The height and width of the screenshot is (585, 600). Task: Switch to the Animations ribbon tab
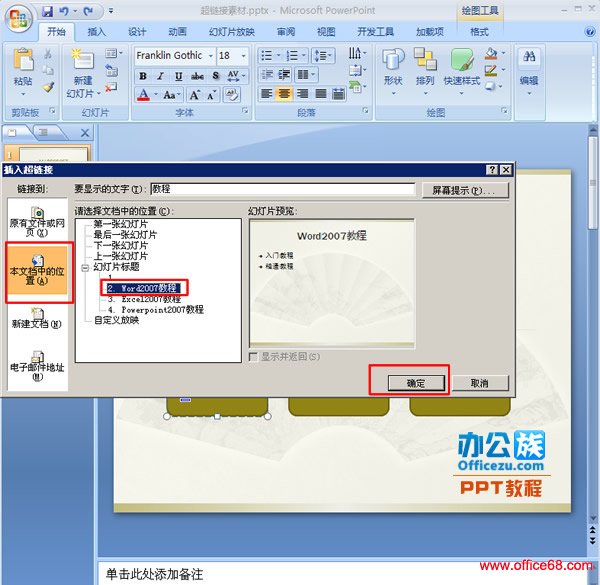[178, 32]
